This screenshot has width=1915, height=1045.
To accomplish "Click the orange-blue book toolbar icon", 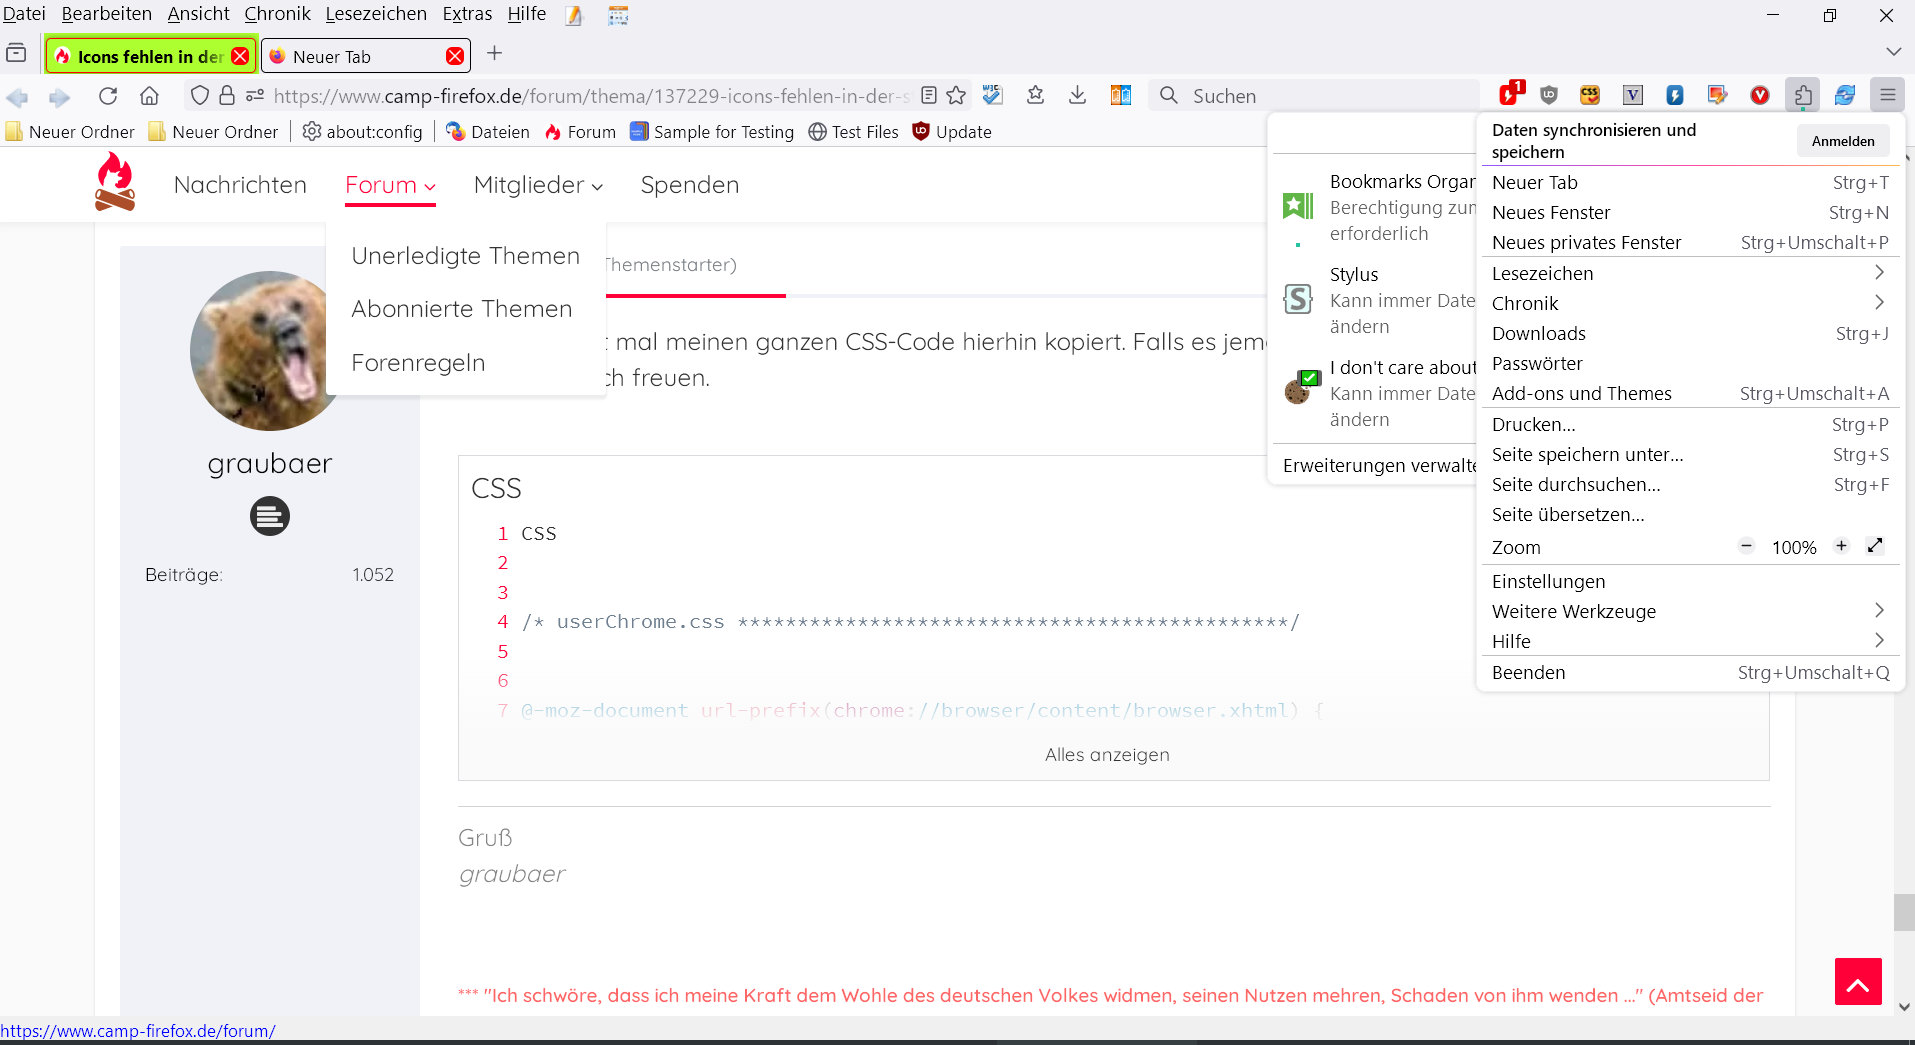I will (x=1121, y=95).
